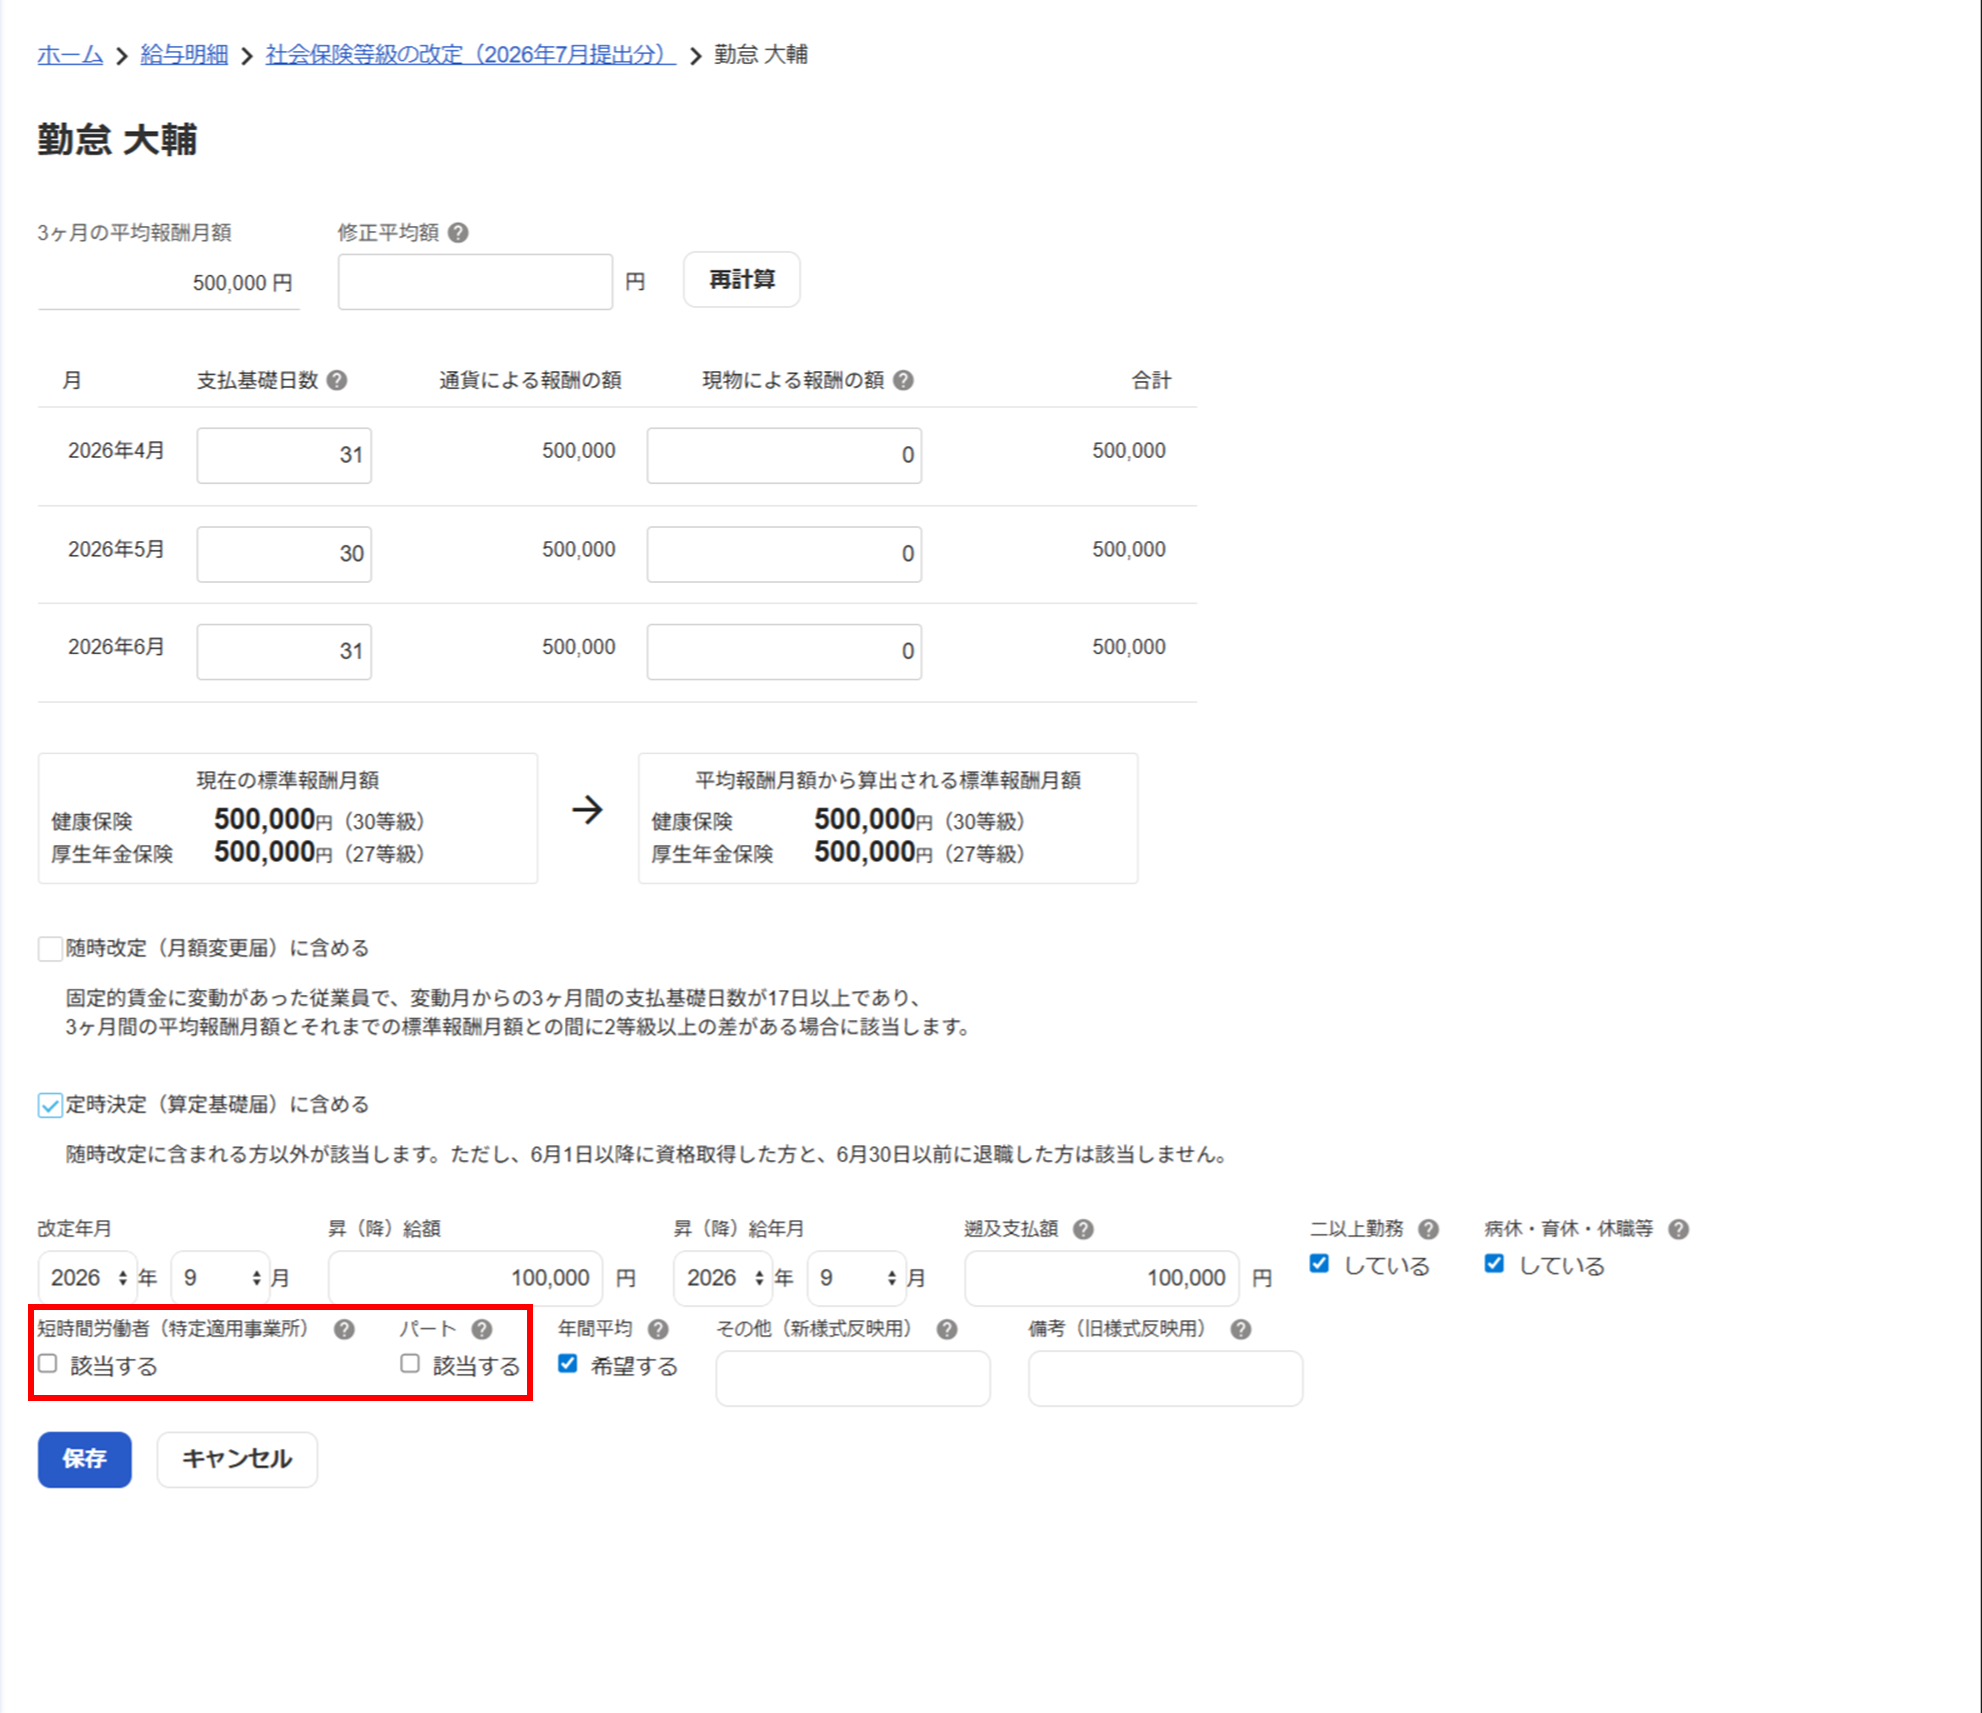The width and height of the screenshot is (1982, 1713).
Task: Click 2026年5月 支払基礎日数 input field
Action: pos(284,554)
